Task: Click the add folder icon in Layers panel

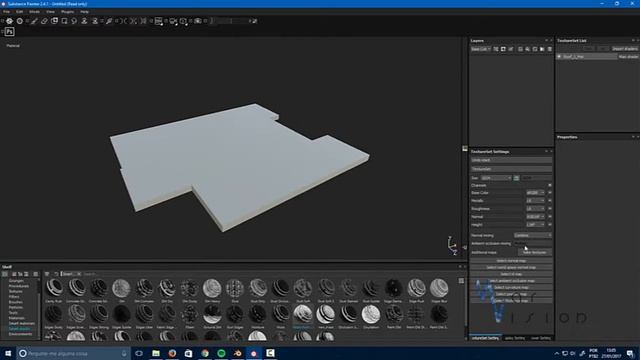Action: coord(542,49)
